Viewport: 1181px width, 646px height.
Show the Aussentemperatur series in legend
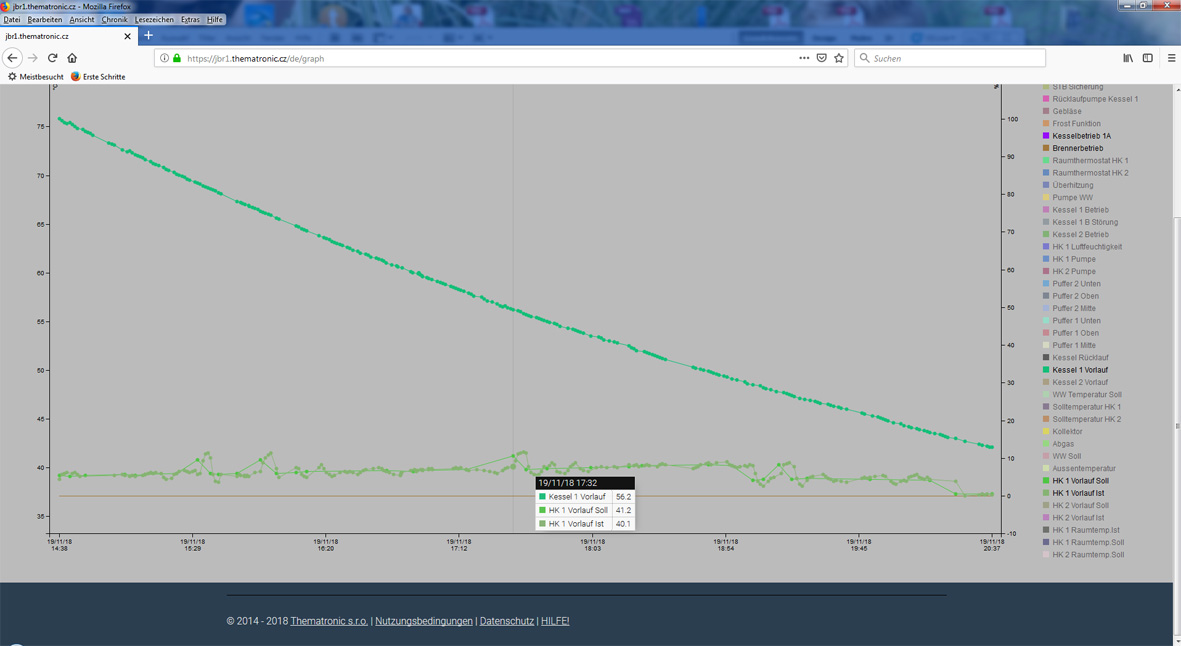tap(1083, 468)
